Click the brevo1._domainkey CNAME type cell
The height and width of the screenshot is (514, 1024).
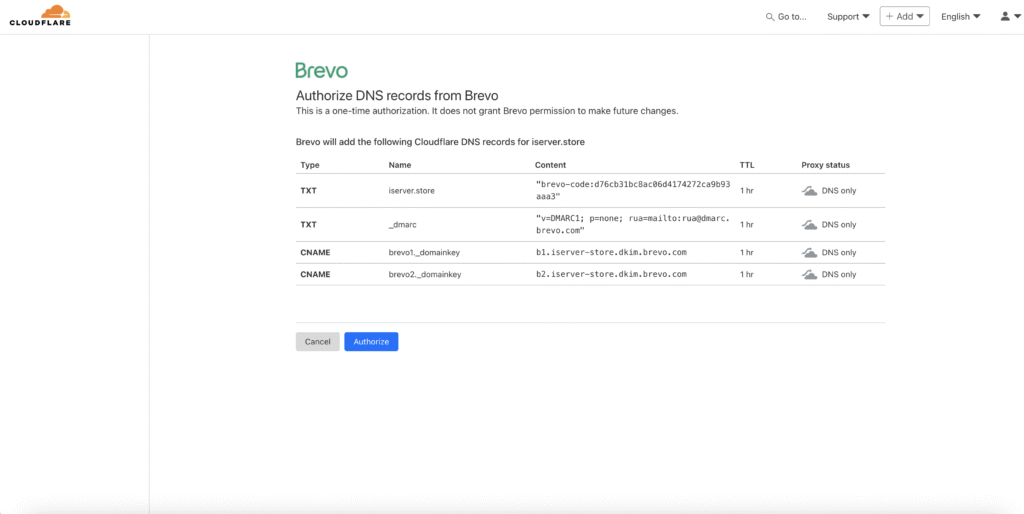coord(315,252)
